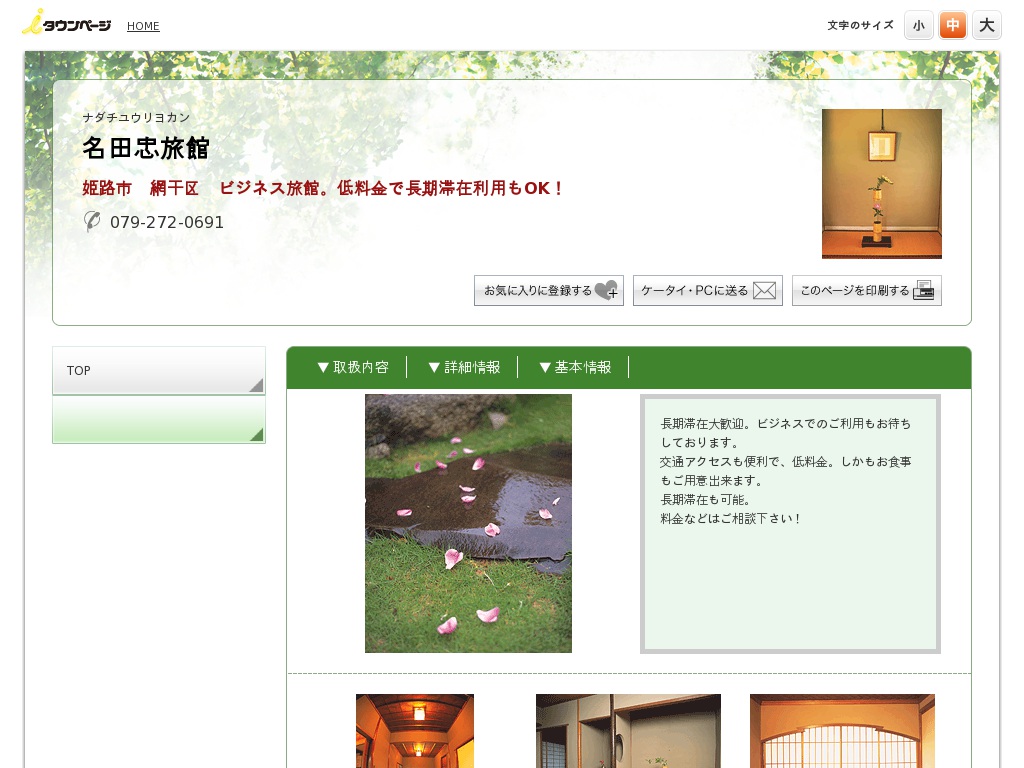Click the red 姫路市 網干区 tagline
The height and width of the screenshot is (768, 1024).
(322, 188)
